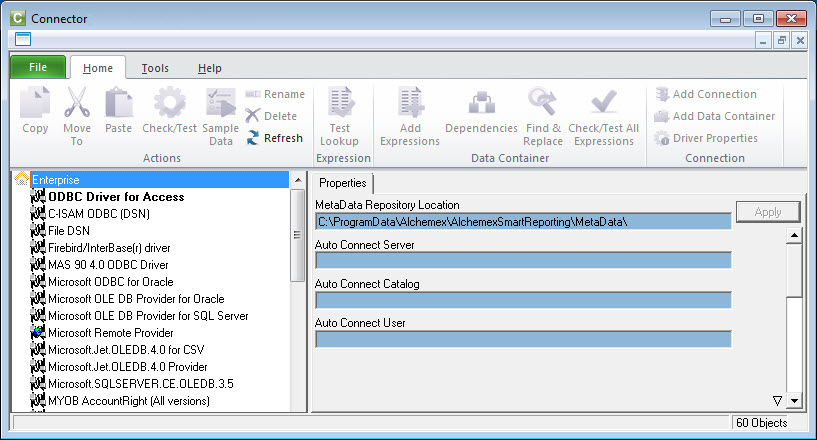The width and height of the screenshot is (817, 440).
Task: Open Driver Properties
Action: pos(706,138)
